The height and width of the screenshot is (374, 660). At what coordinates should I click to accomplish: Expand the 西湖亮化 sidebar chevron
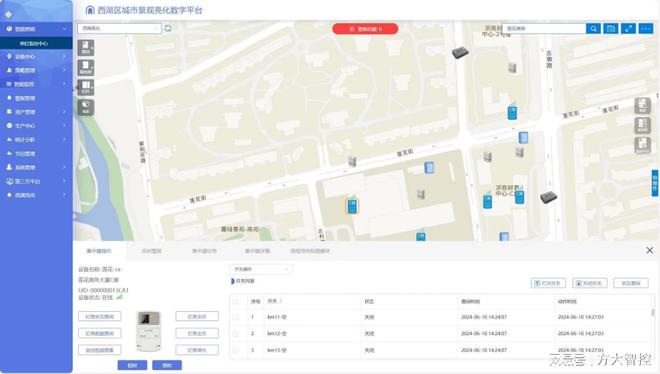tap(65, 195)
